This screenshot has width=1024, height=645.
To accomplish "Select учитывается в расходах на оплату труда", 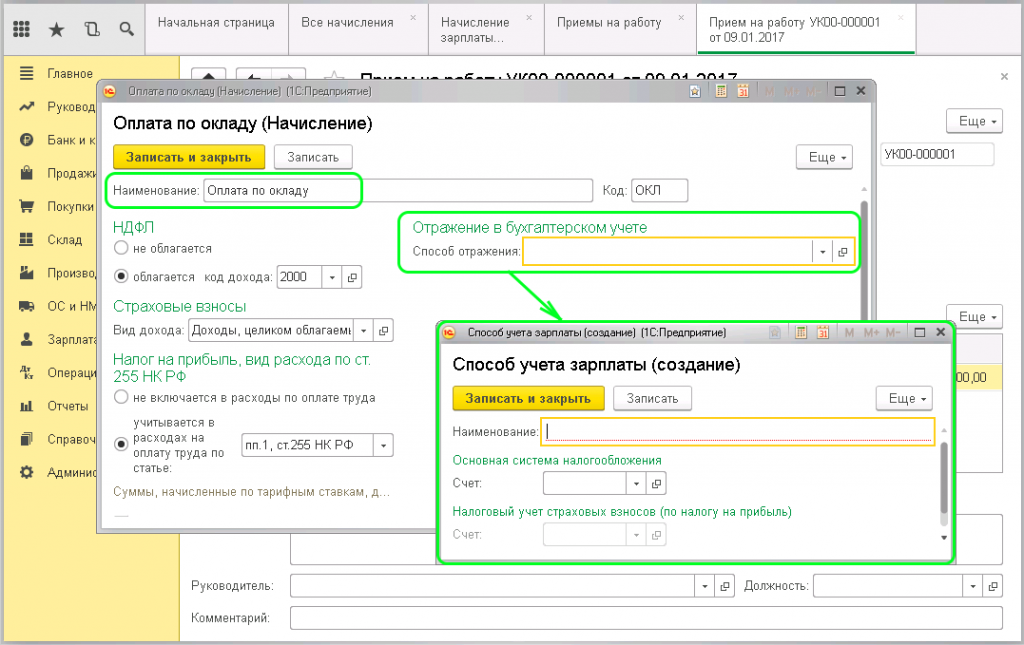I will click(121, 445).
